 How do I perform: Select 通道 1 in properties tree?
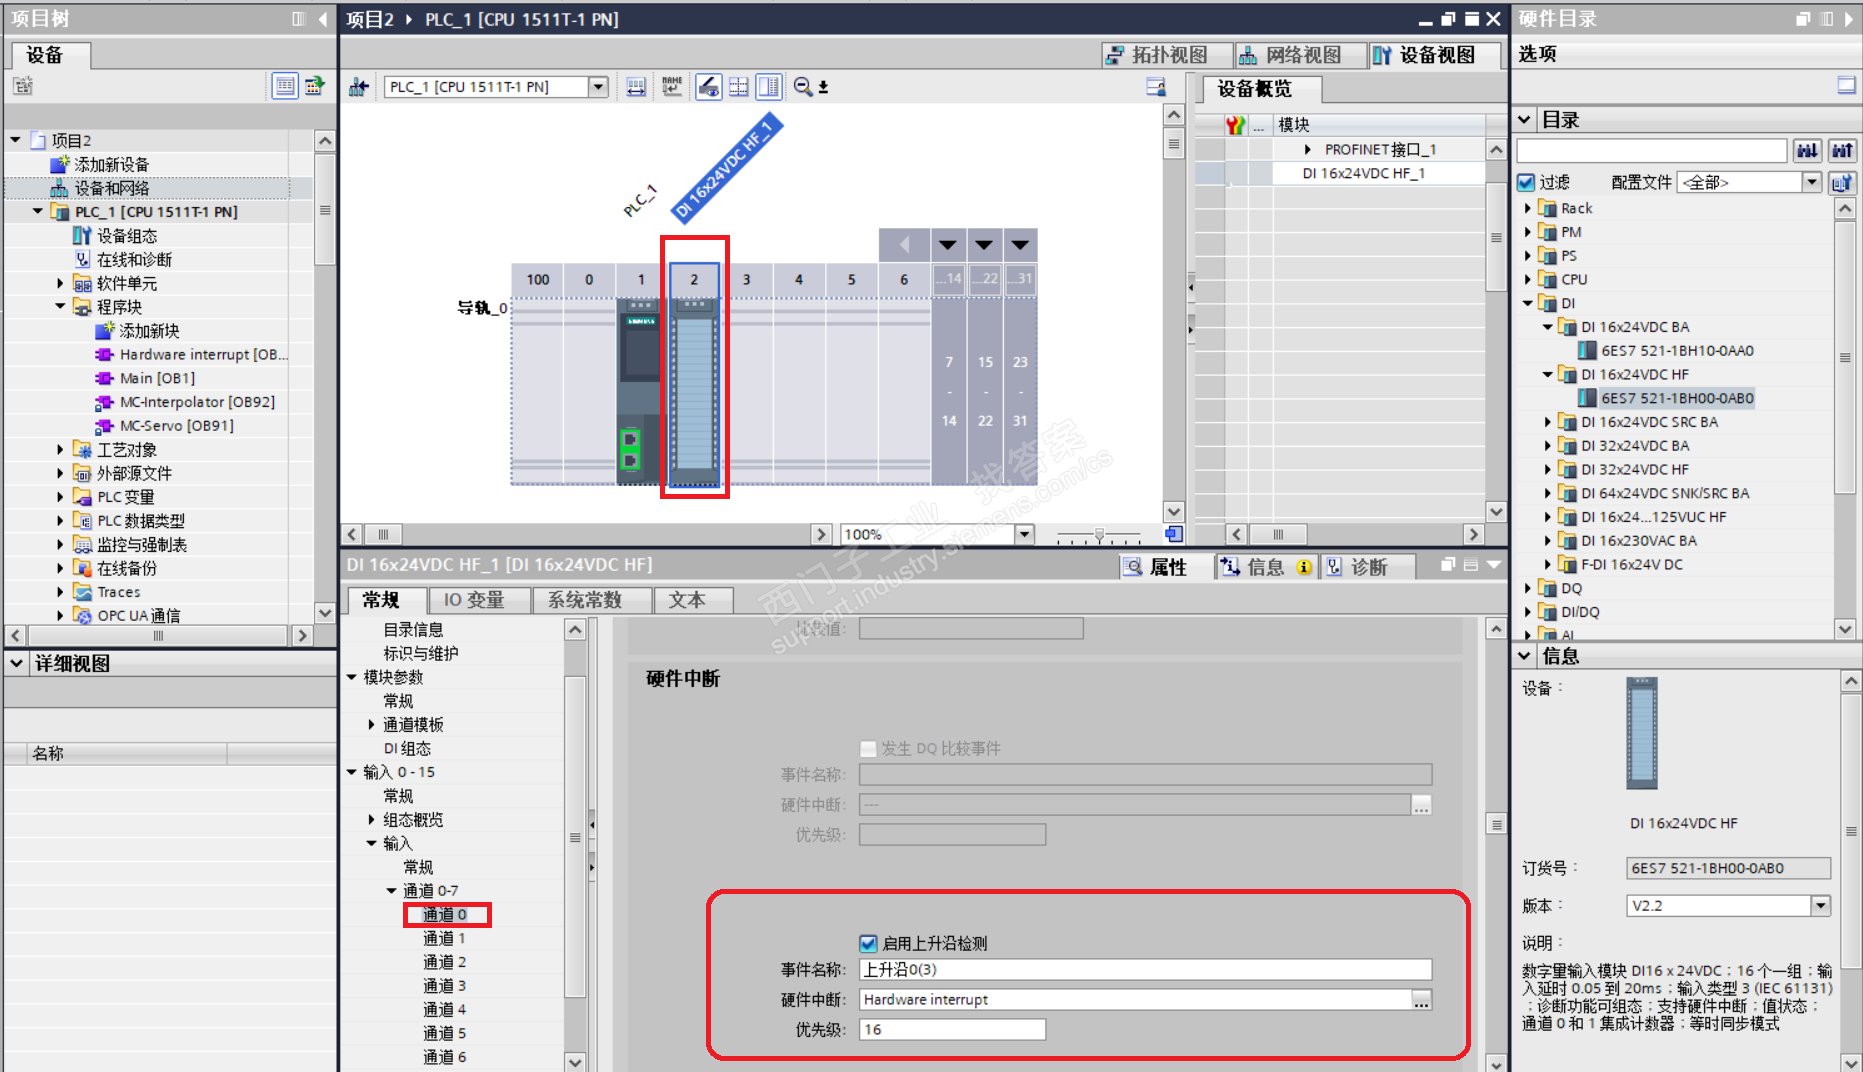tap(444, 938)
